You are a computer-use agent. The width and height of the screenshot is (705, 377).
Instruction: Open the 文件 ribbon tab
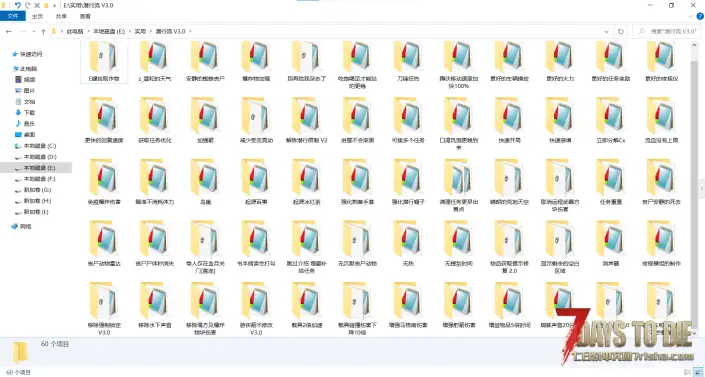click(x=13, y=16)
